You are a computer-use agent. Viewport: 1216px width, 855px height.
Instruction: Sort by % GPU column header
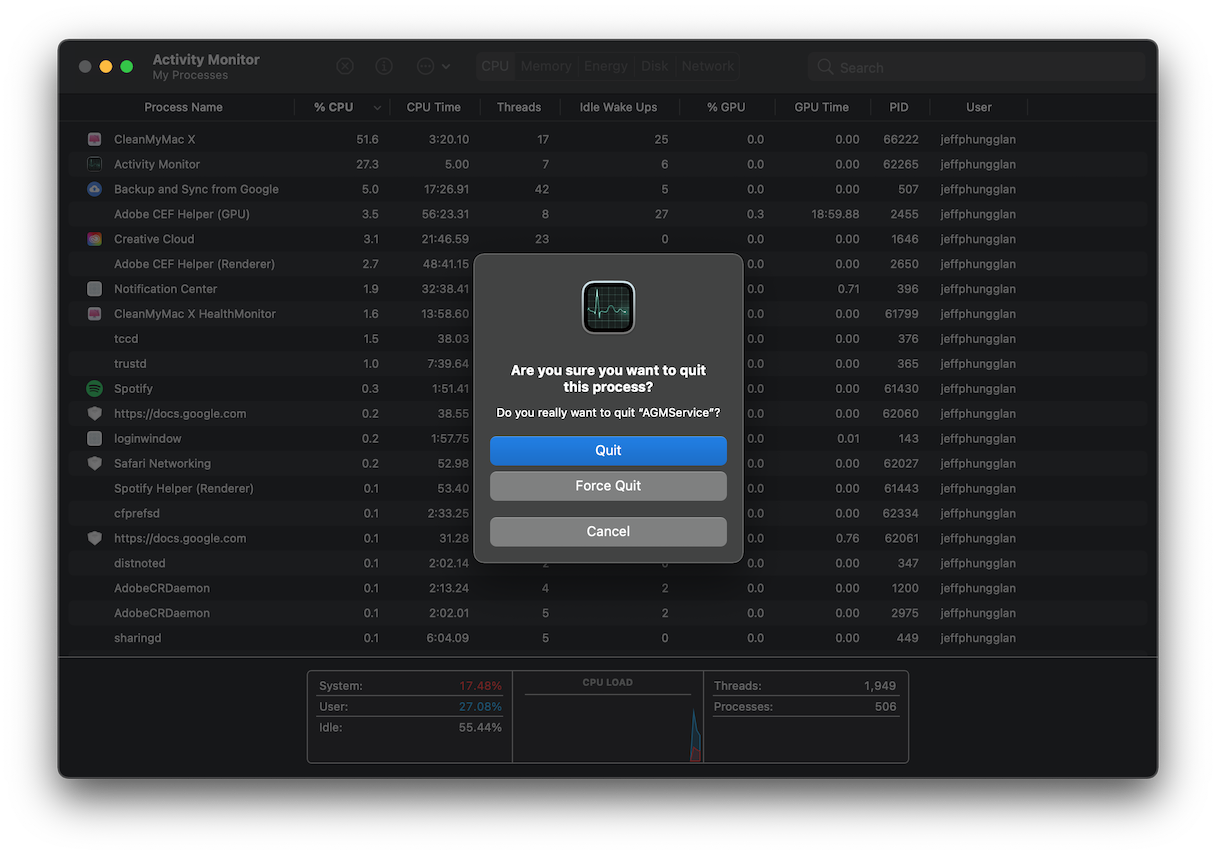coord(726,107)
